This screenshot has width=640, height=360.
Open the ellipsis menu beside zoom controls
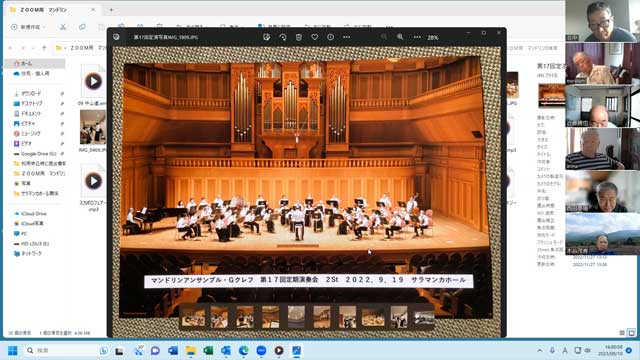pos(417,37)
